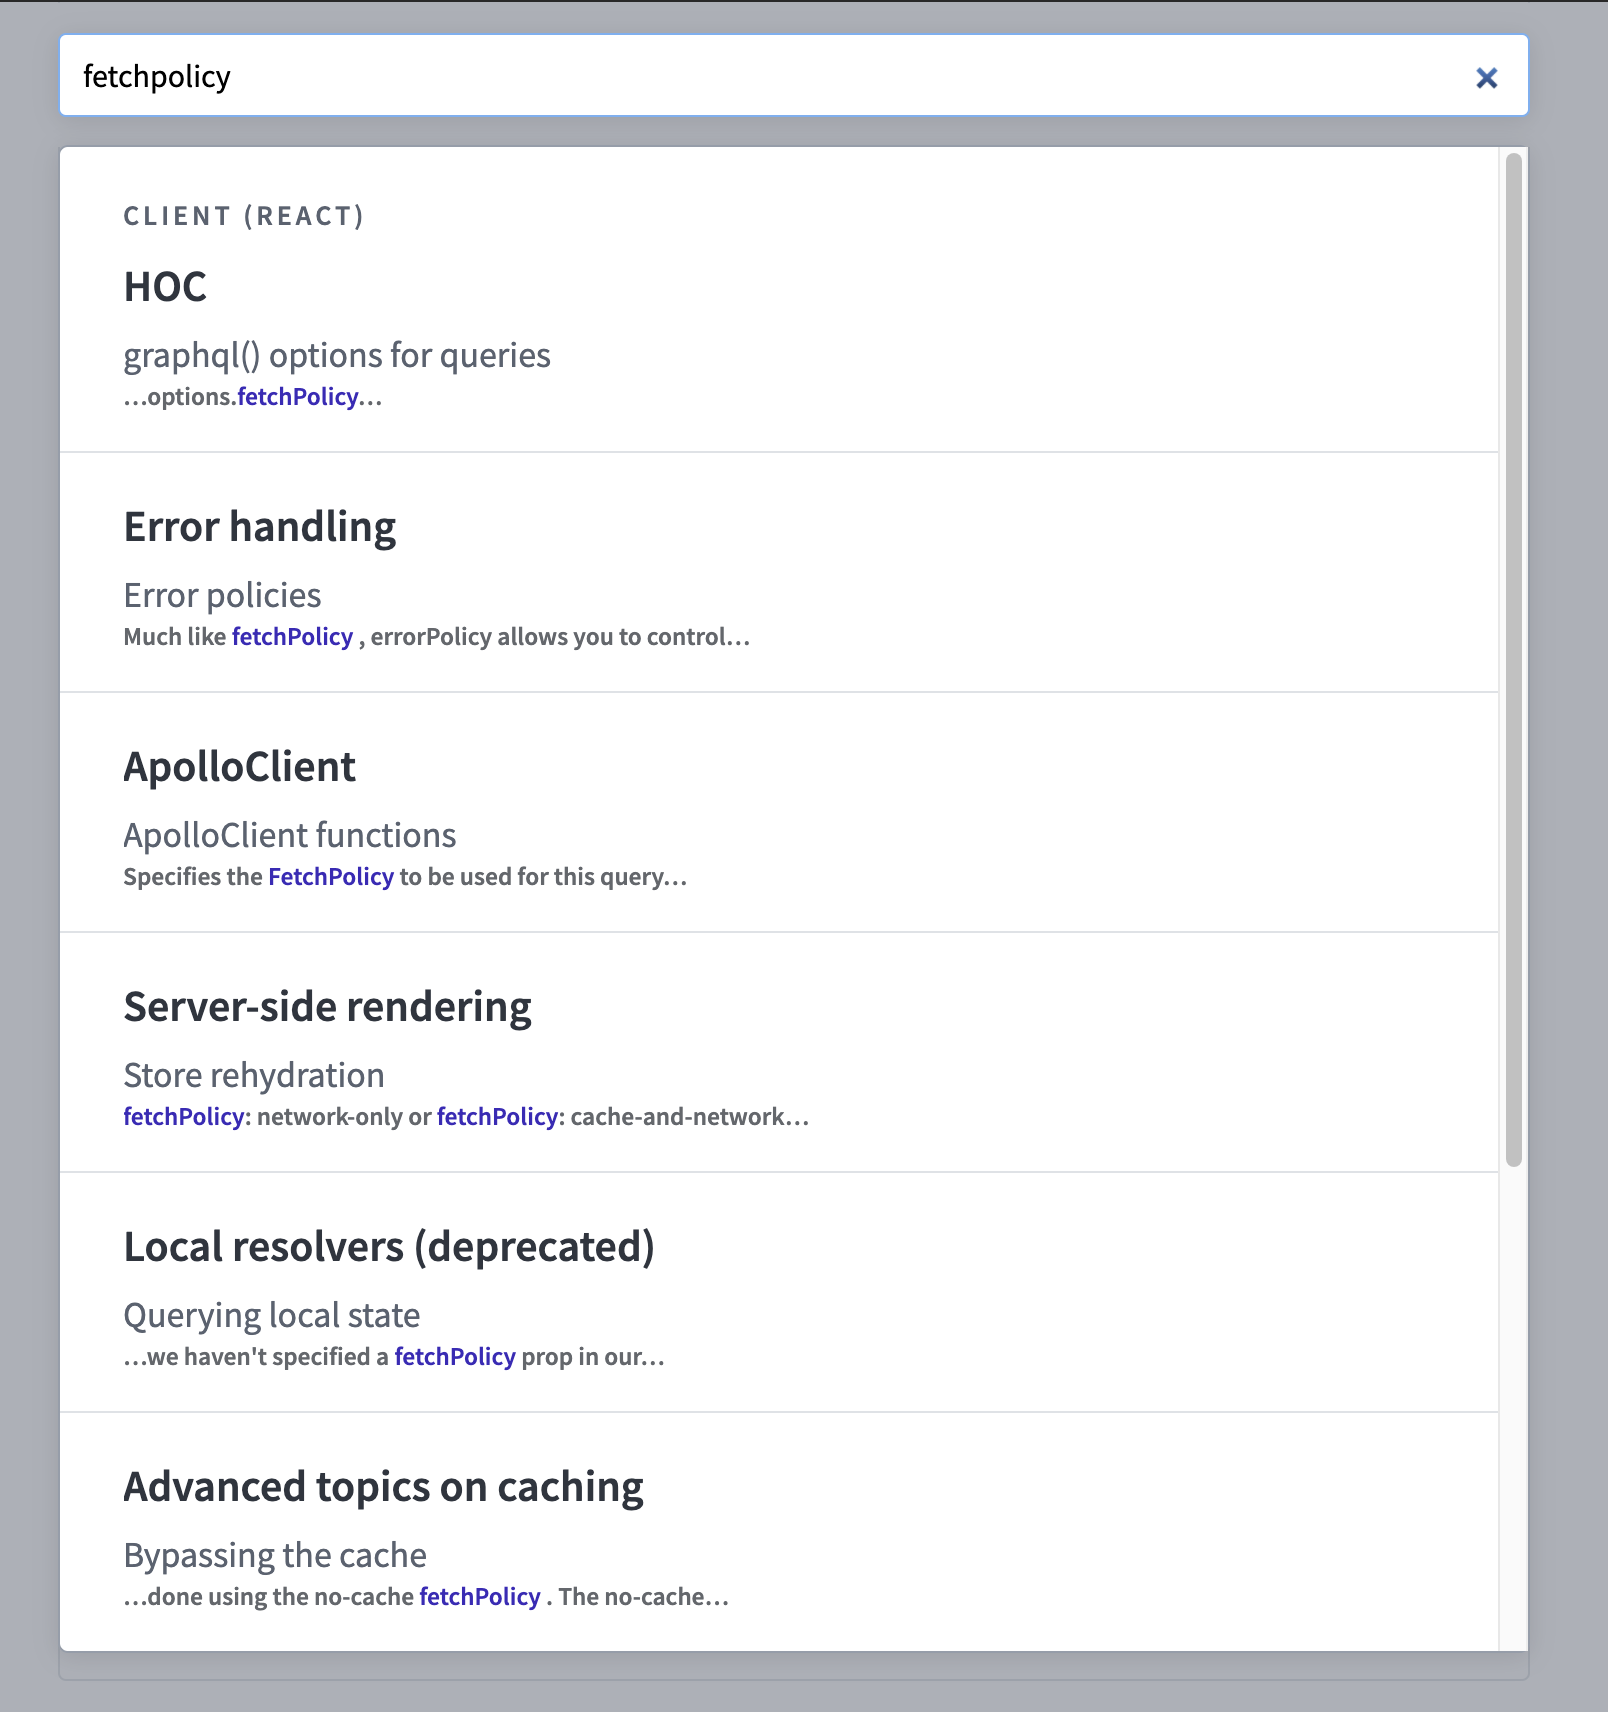This screenshot has height=1712, width=1608.
Task: Click the graphql() options for queries subtitle
Action: coord(337,356)
